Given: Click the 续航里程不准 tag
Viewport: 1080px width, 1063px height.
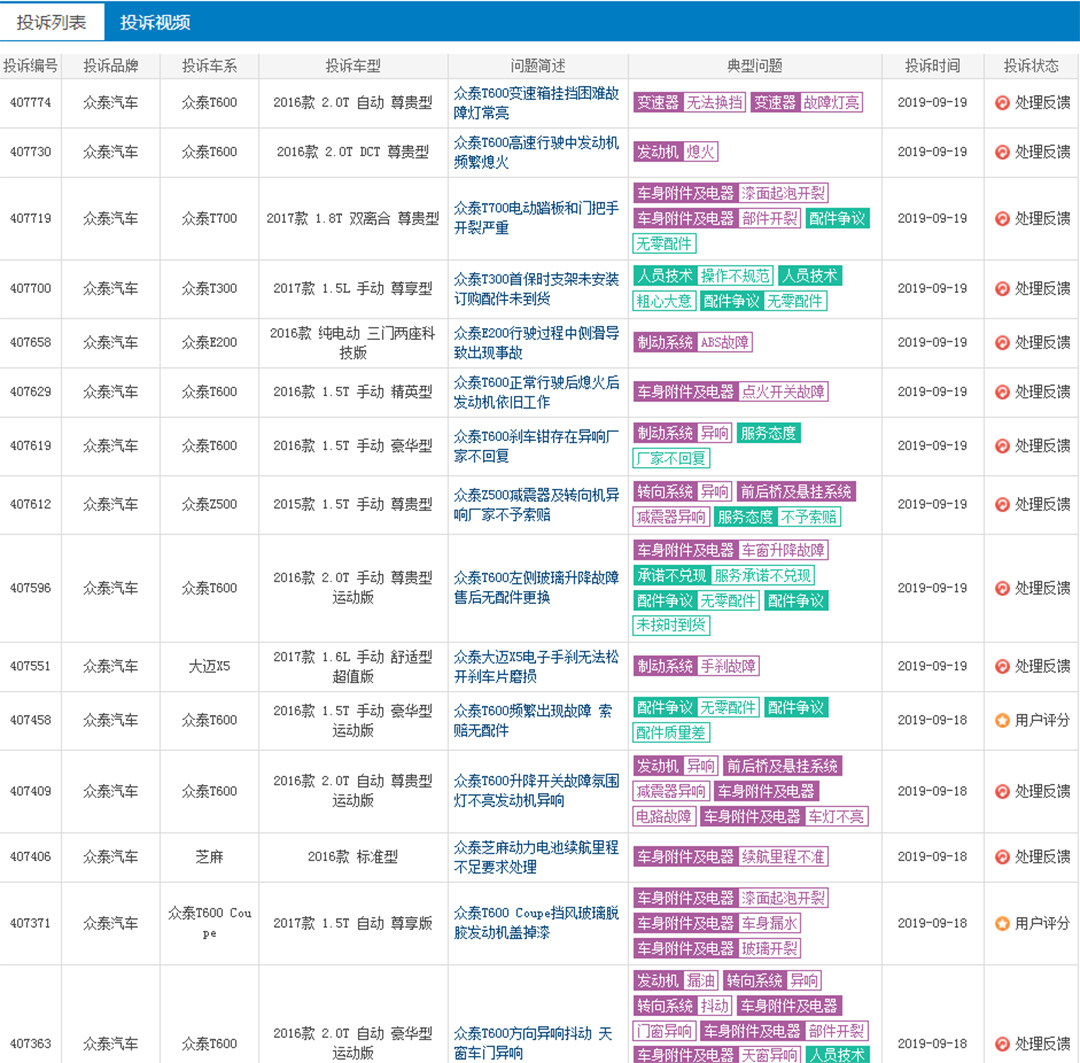Looking at the screenshot, I should [x=784, y=857].
